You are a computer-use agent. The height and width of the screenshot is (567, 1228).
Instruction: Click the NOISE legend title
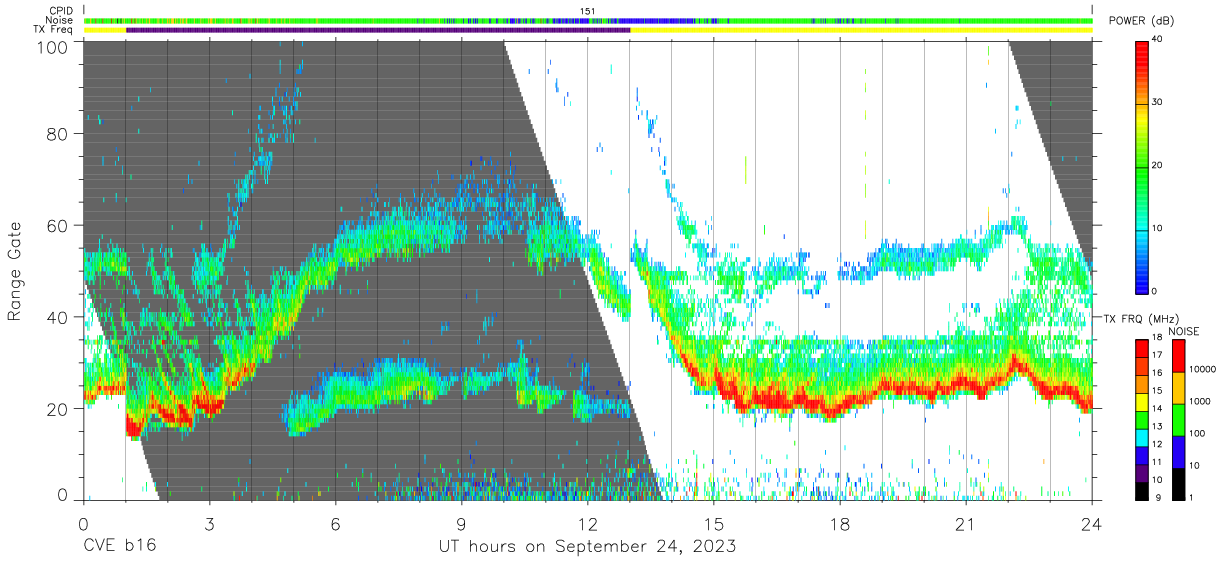1184,331
